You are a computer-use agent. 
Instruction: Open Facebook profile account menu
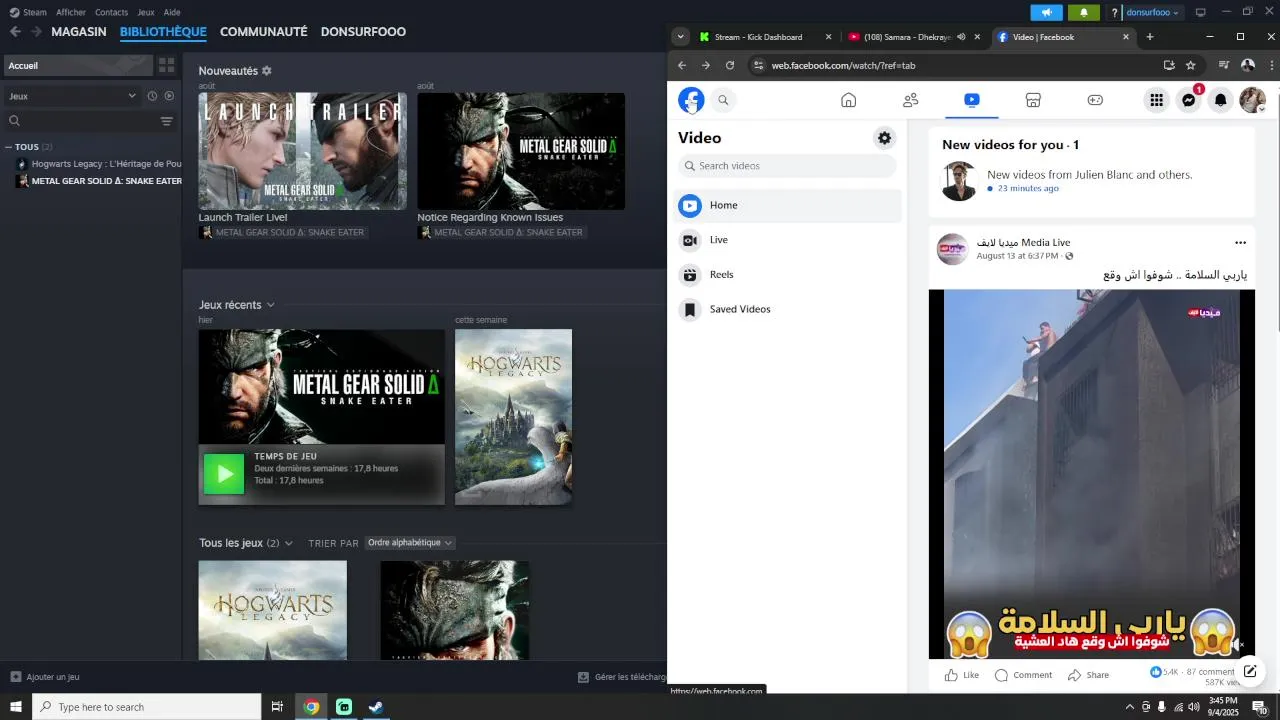coord(1252,100)
